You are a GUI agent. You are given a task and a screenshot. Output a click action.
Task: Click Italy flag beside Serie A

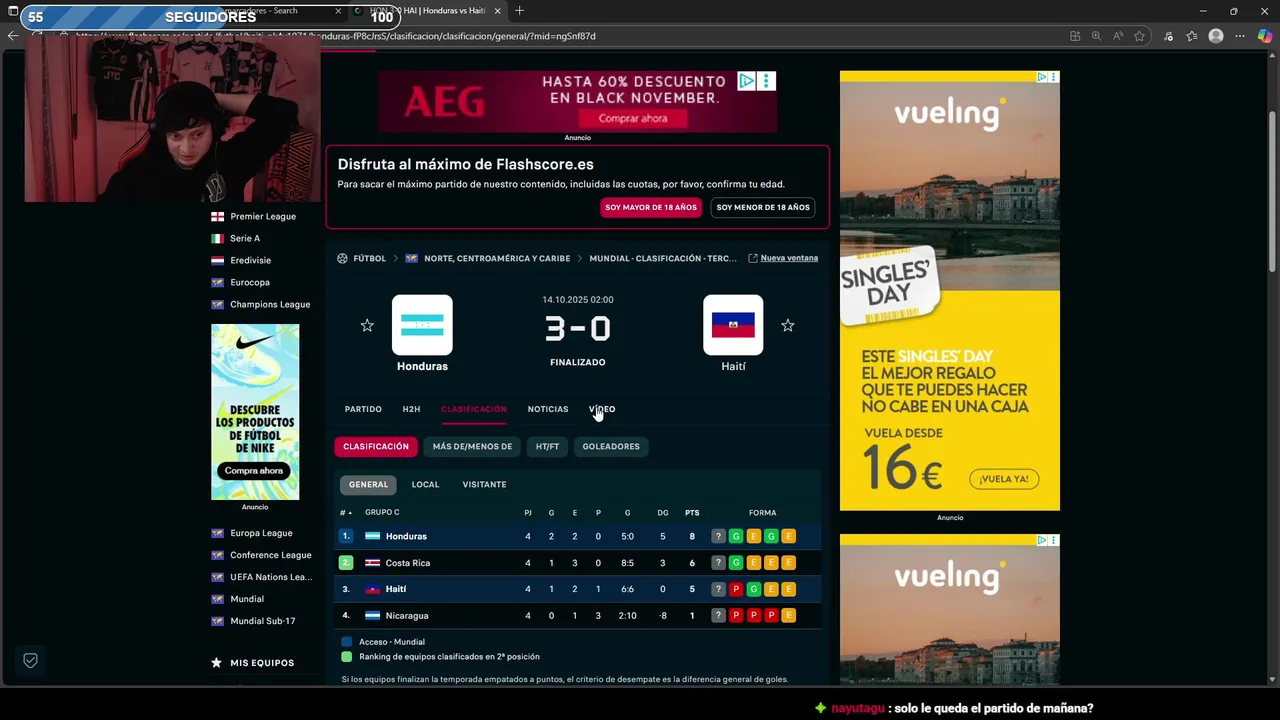217,238
